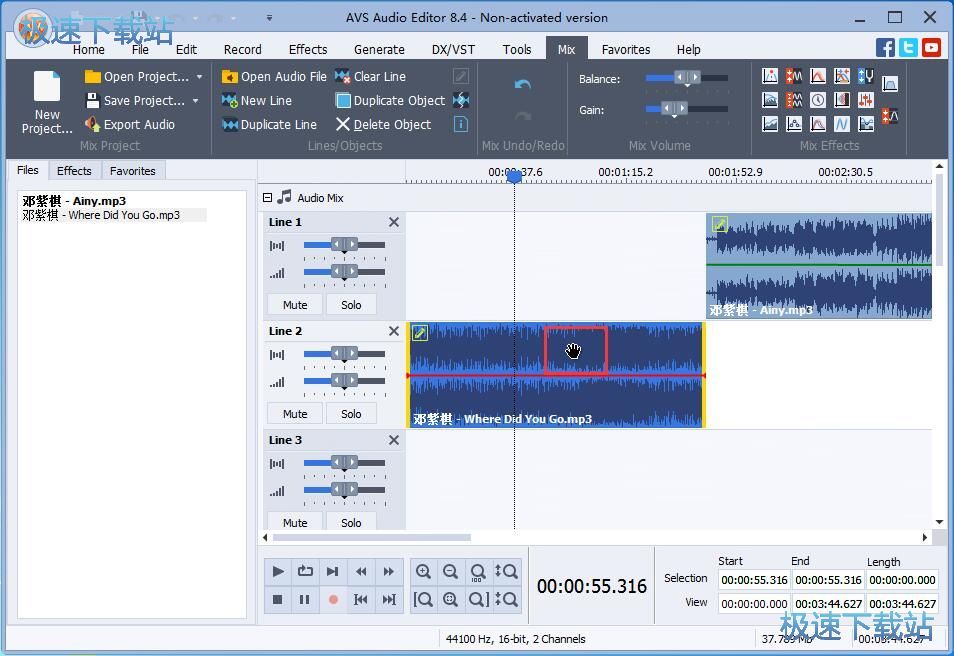Click Line 1 volume slider
The width and height of the screenshot is (954, 656).
pos(344,272)
